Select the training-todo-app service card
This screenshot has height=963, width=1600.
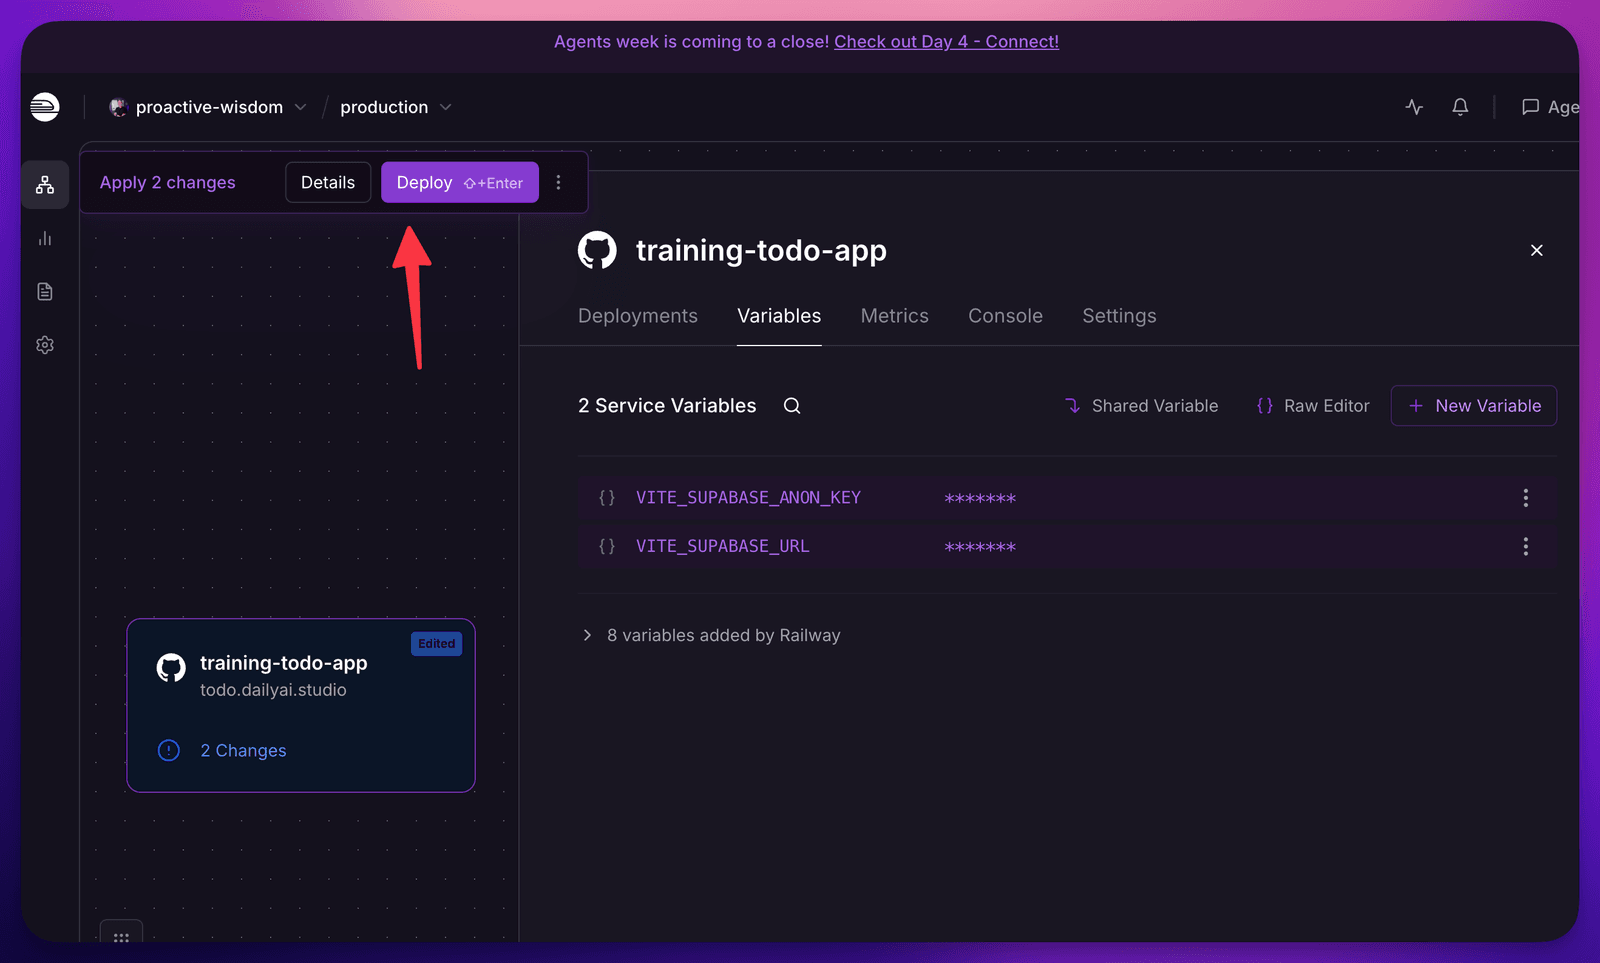pyautogui.click(x=301, y=705)
